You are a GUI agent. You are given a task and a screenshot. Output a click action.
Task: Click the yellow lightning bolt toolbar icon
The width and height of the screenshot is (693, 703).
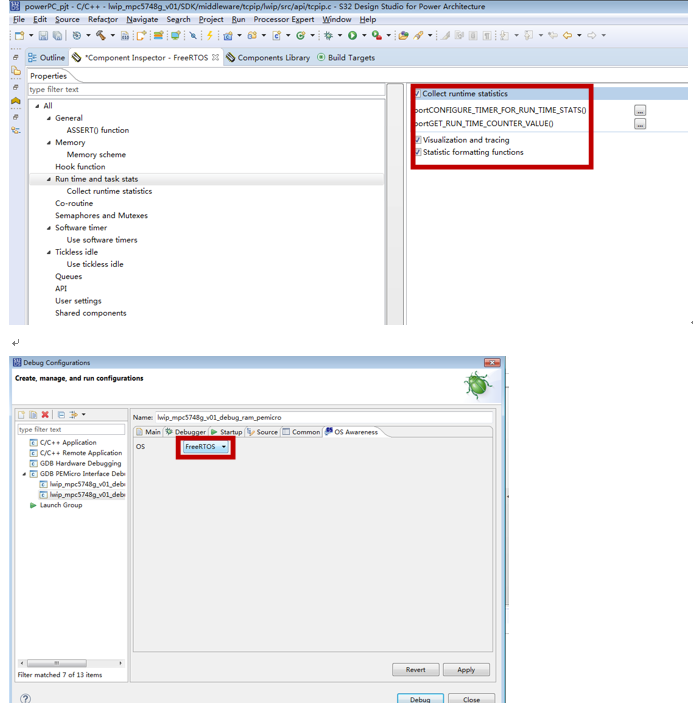tap(209, 35)
